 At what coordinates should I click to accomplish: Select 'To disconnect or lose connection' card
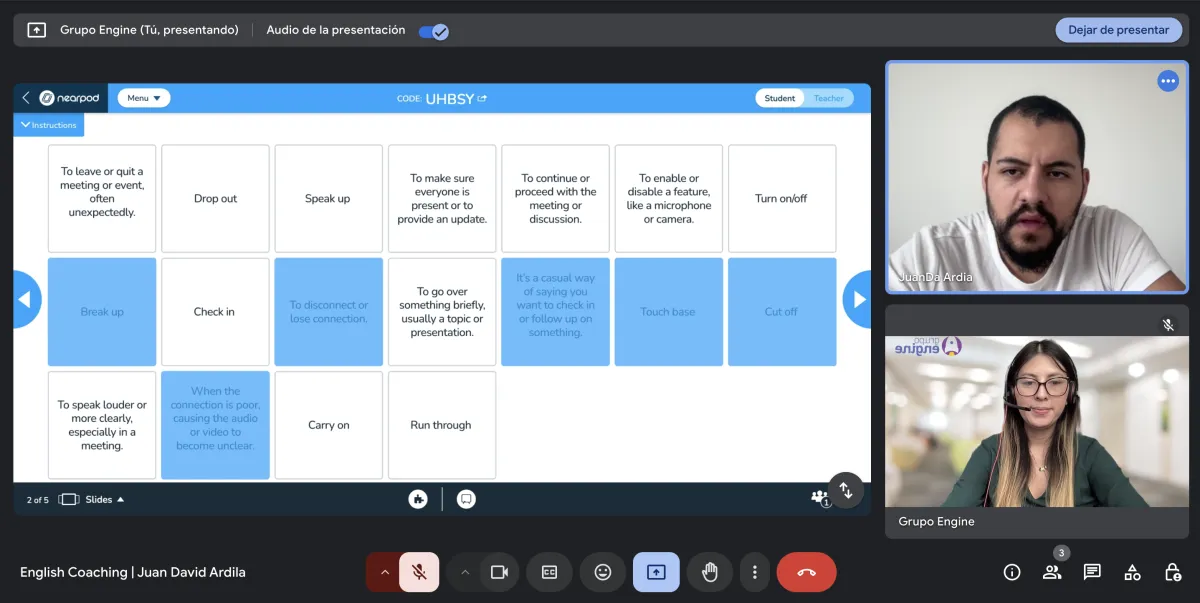click(328, 312)
